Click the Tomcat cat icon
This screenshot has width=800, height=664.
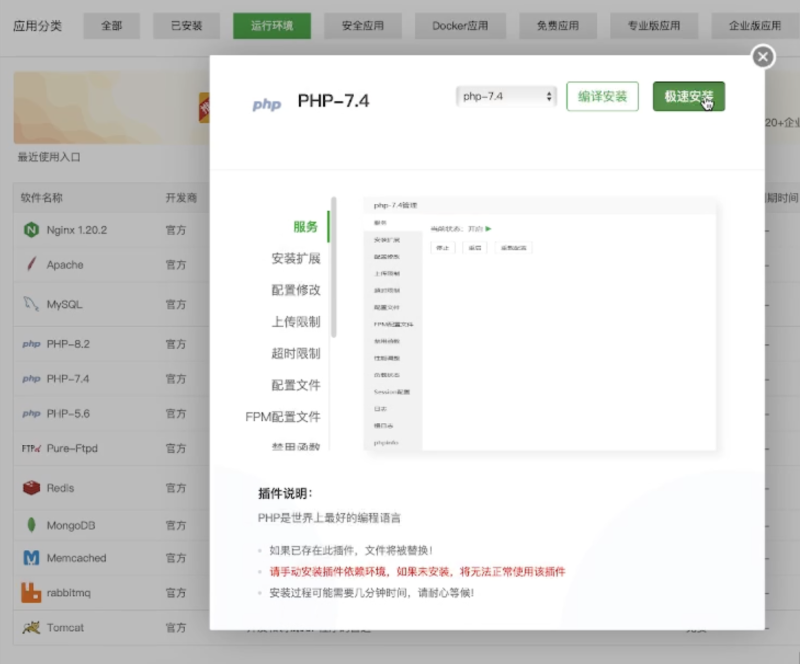(31, 627)
